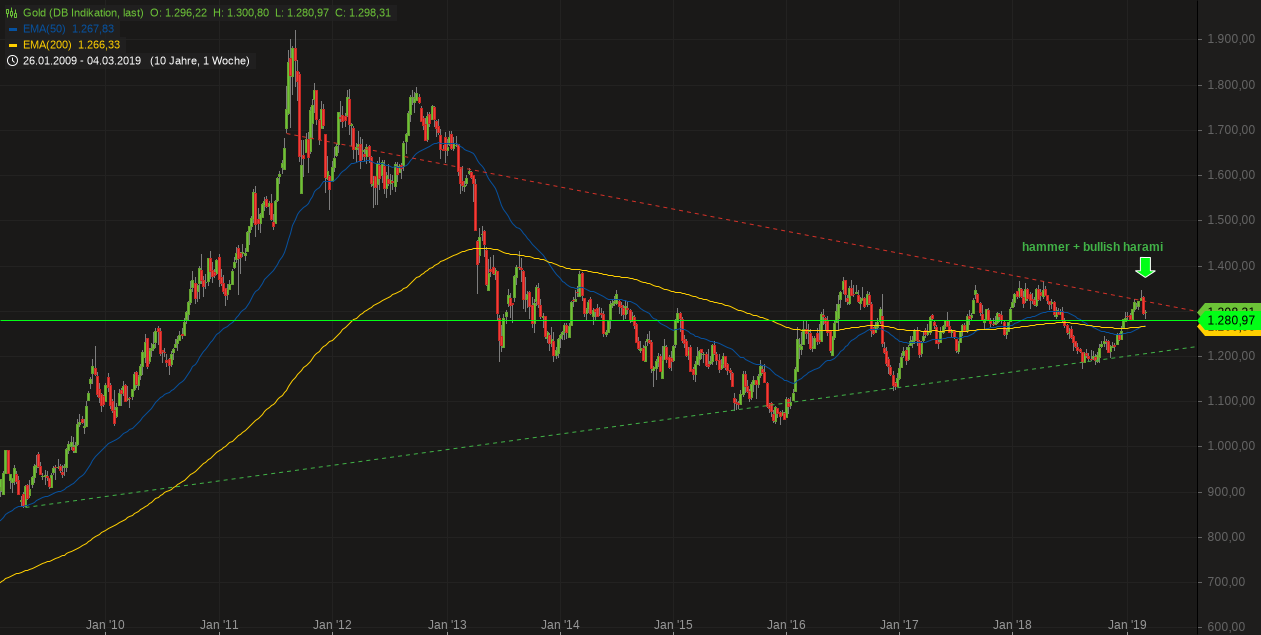Click the candlestick icon in the chart legend
This screenshot has height=635, width=1261.
point(10,14)
